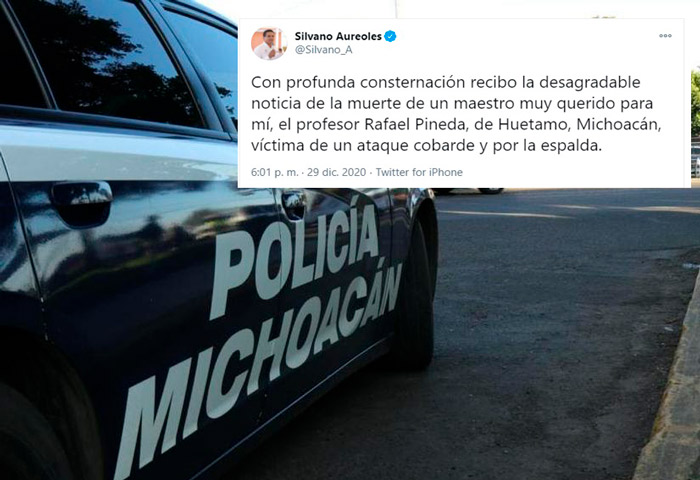The height and width of the screenshot is (480, 700).
Task: Click the 6:01 p. m. timestamp
Action: (275, 172)
